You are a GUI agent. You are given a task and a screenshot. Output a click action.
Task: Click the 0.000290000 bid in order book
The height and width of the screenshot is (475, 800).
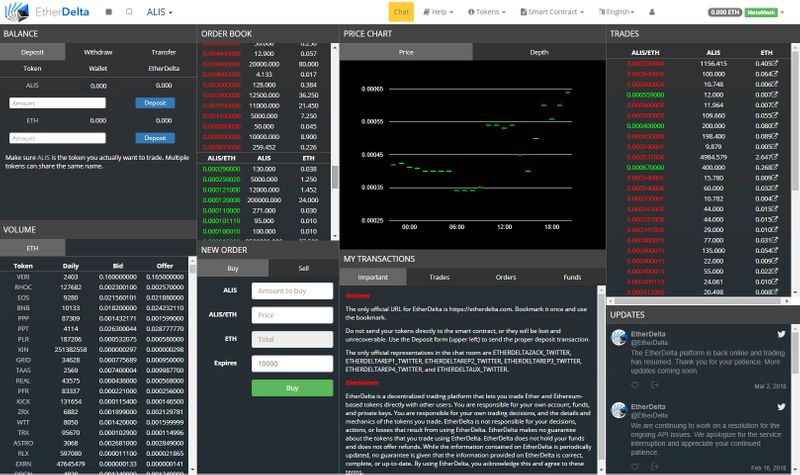pyautogui.click(x=221, y=169)
